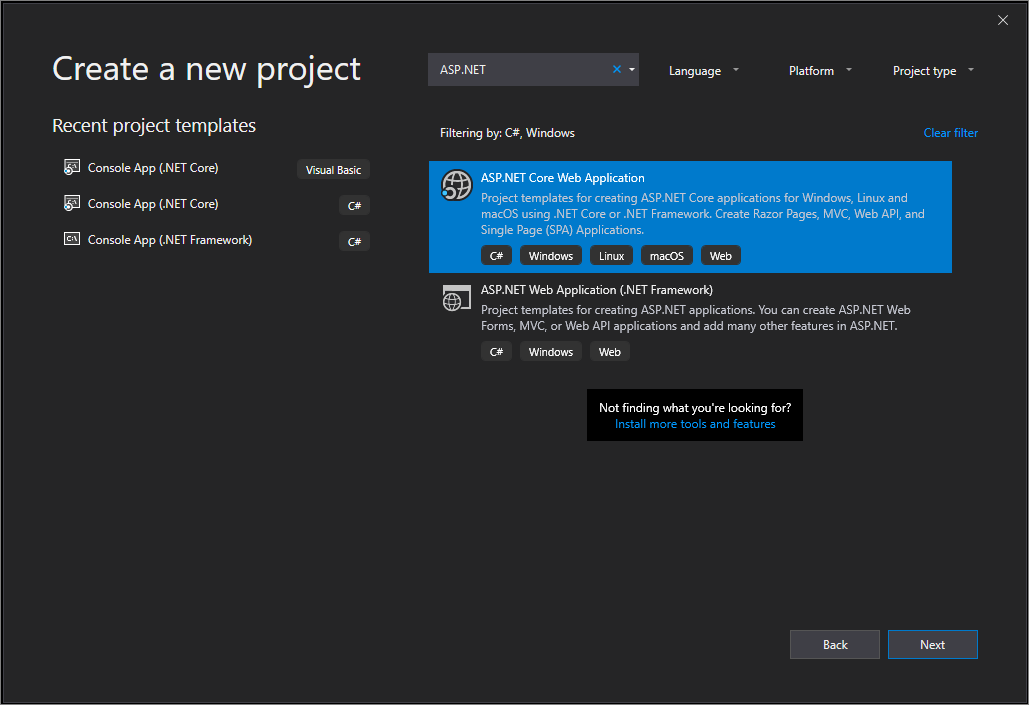Click the Console App (.NET Framework) icon
Image resolution: width=1029 pixels, height=705 pixels.
pos(71,240)
